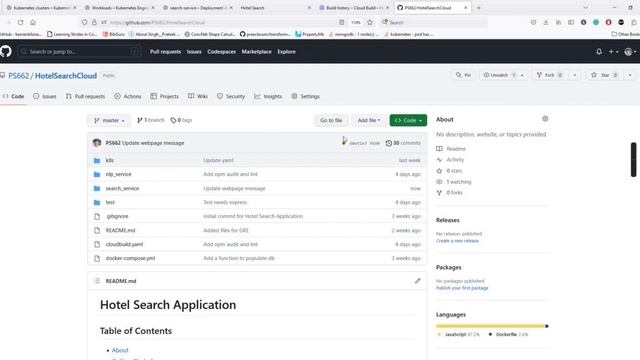640x360 pixels.
Task: Open Codespaces in top nav
Action: coord(222,52)
